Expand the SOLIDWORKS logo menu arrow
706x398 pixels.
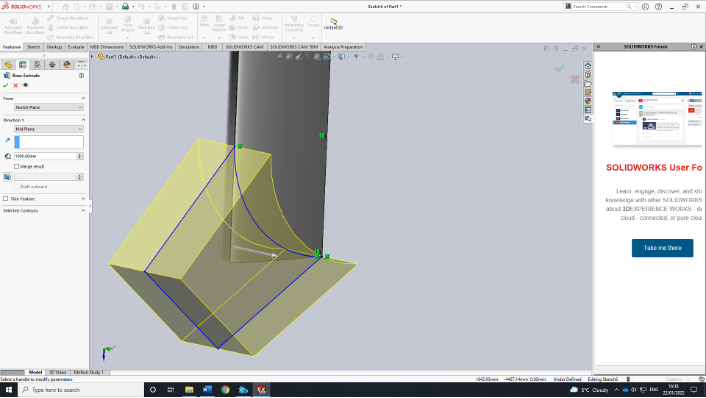coord(49,7)
